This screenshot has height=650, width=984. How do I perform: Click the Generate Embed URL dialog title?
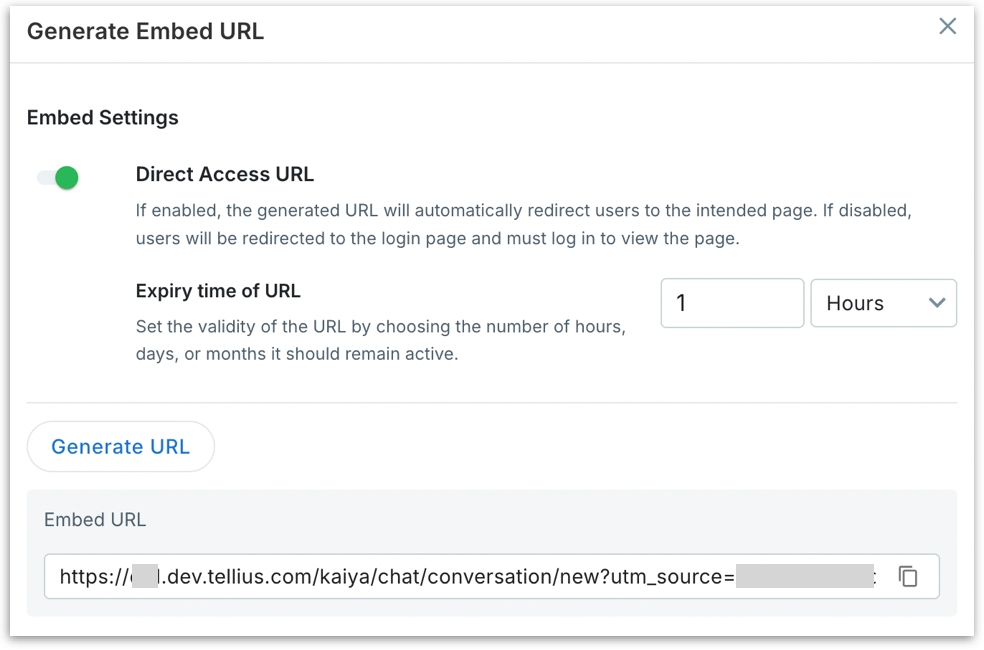[145, 31]
